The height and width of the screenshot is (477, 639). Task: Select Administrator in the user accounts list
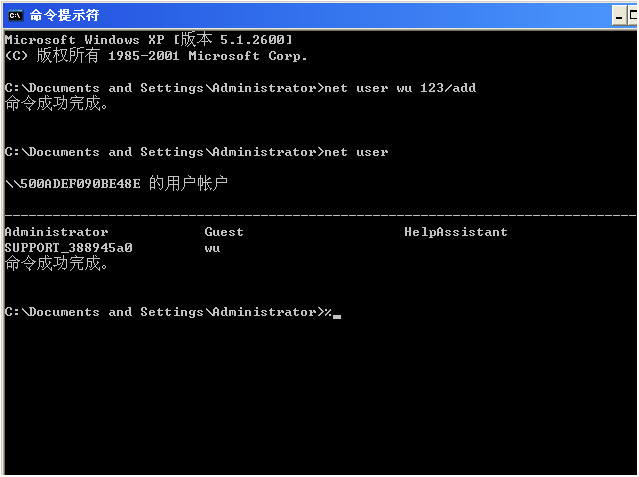[x=56, y=232]
